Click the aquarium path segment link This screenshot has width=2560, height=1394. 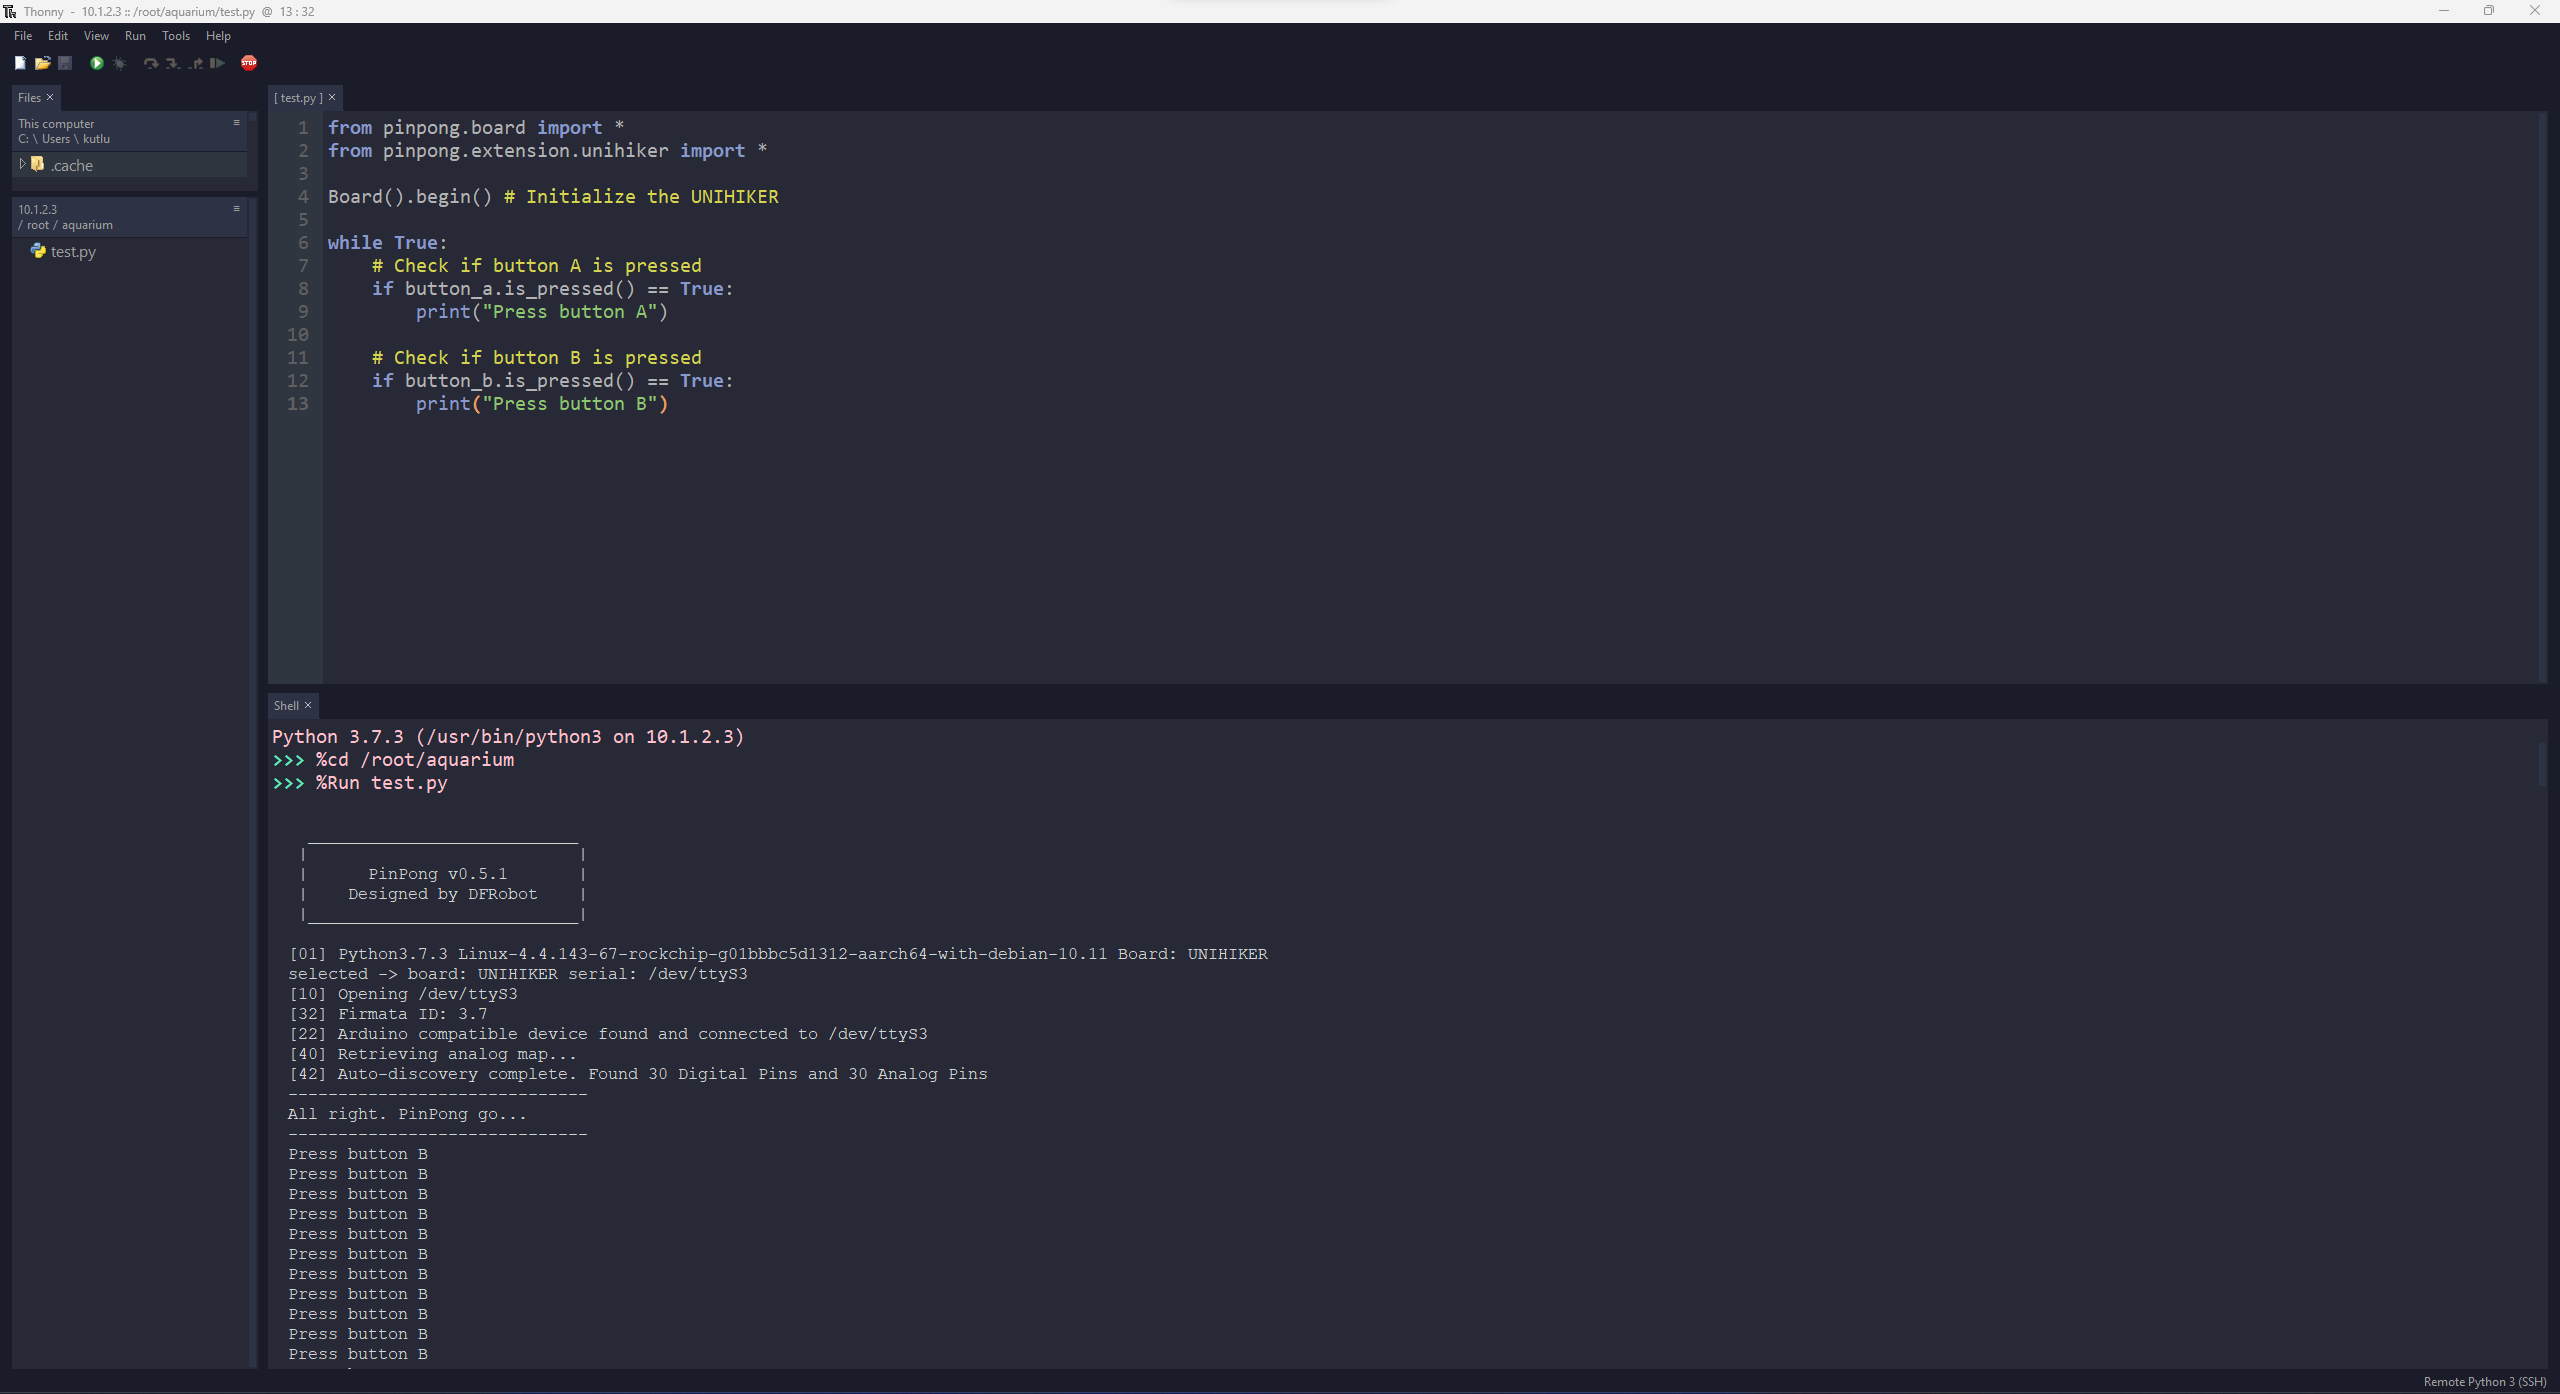(87, 225)
